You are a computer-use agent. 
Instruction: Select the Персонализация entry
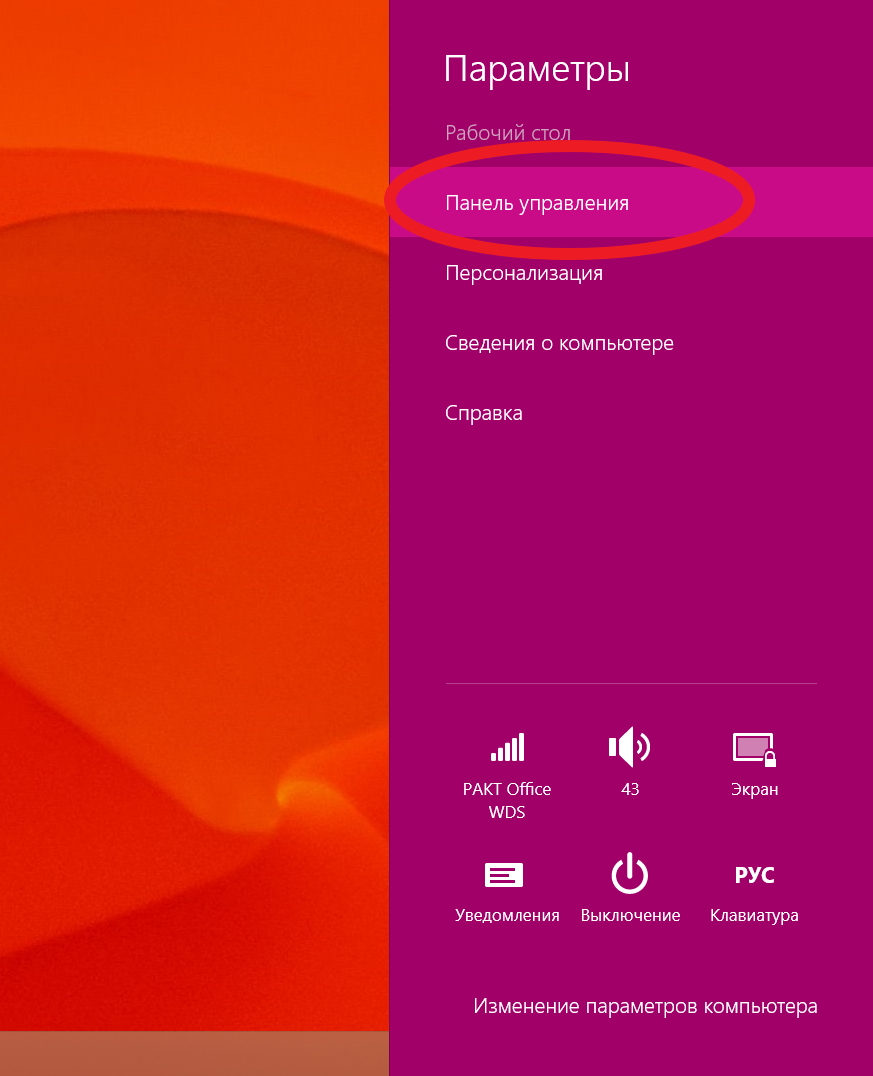524,273
